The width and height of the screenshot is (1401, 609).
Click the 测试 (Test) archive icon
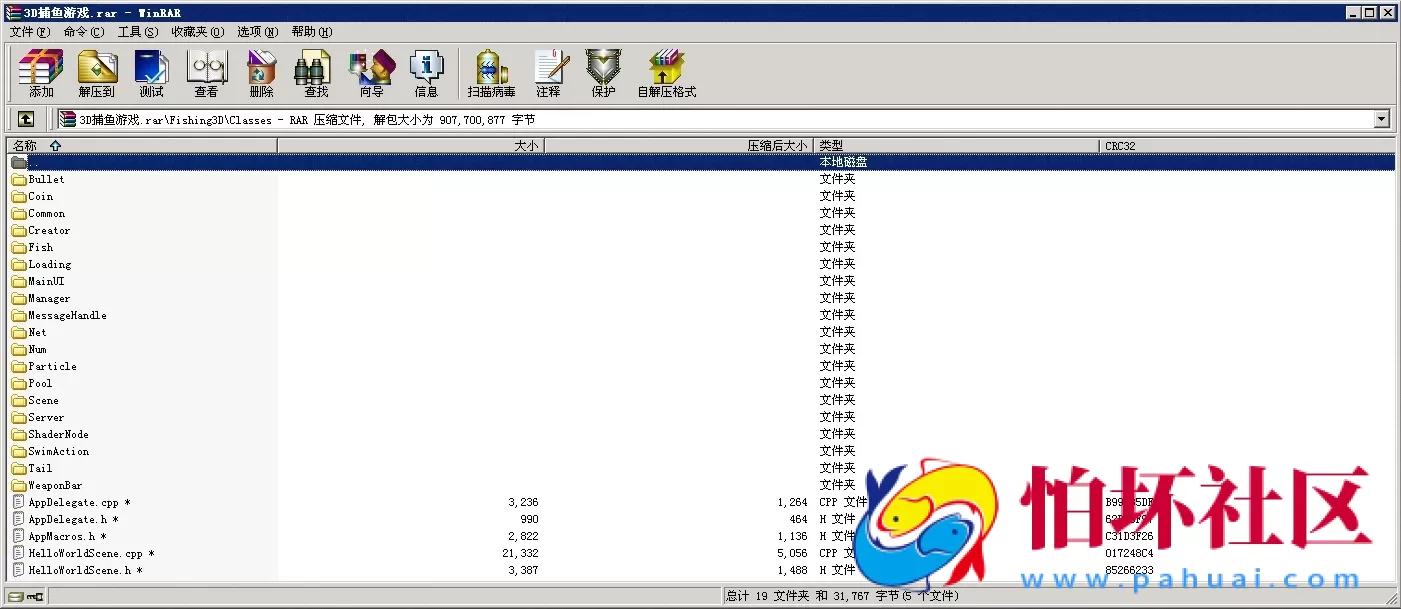coord(151,70)
